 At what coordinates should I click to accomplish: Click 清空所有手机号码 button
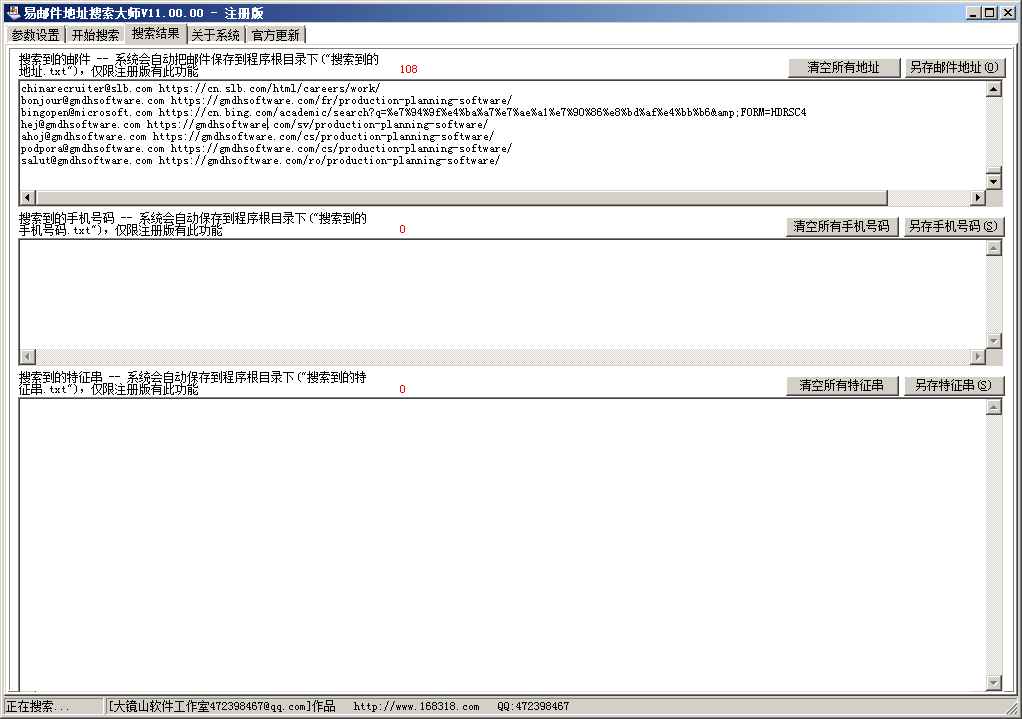tap(841, 227)
